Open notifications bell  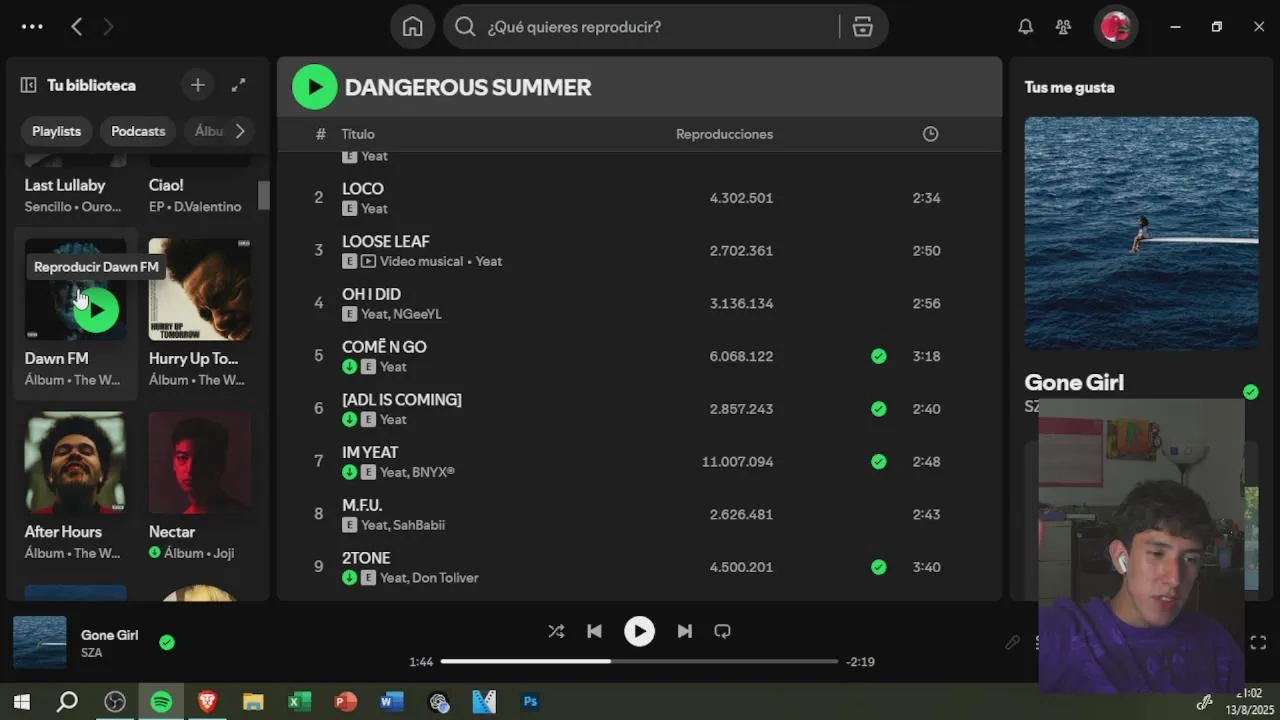[x=1025, y=27]
